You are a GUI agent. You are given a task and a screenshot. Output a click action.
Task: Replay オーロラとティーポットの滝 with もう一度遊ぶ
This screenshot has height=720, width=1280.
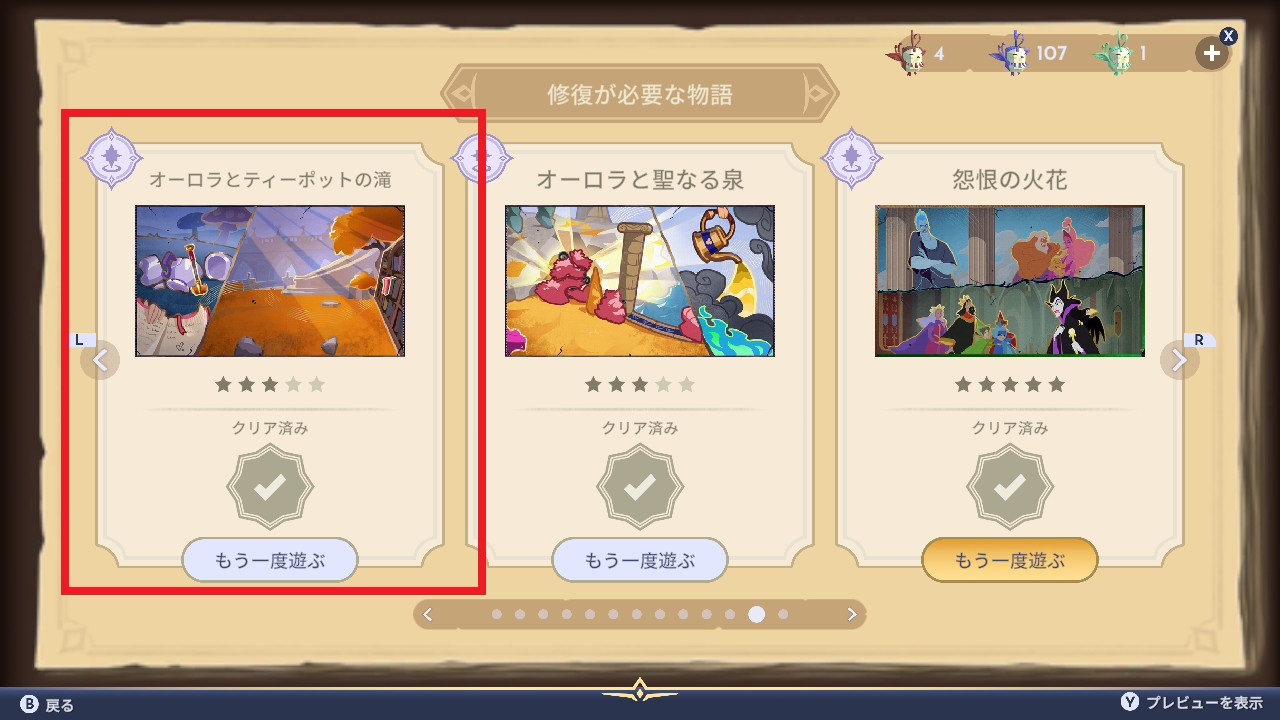click(x=270, y=560)
